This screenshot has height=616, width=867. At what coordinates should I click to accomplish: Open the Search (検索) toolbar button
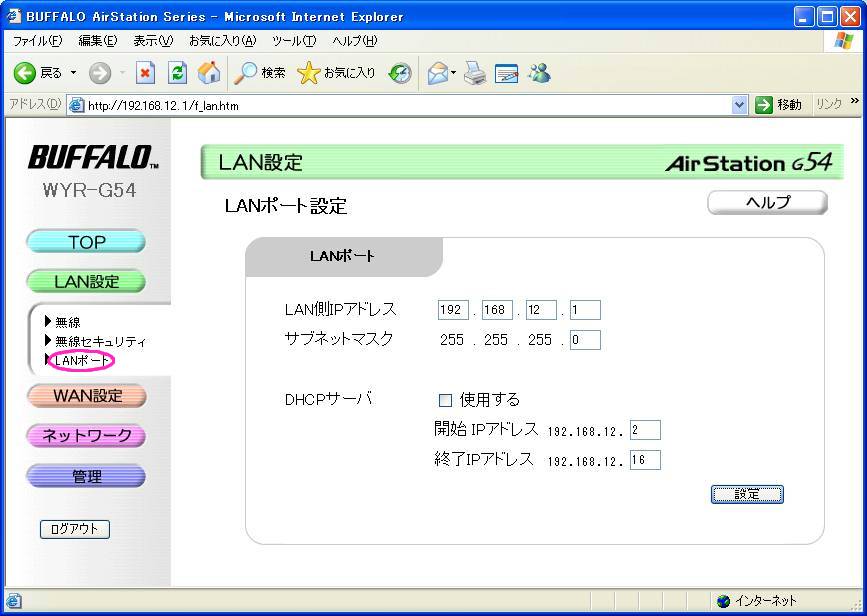click(260, 73)
